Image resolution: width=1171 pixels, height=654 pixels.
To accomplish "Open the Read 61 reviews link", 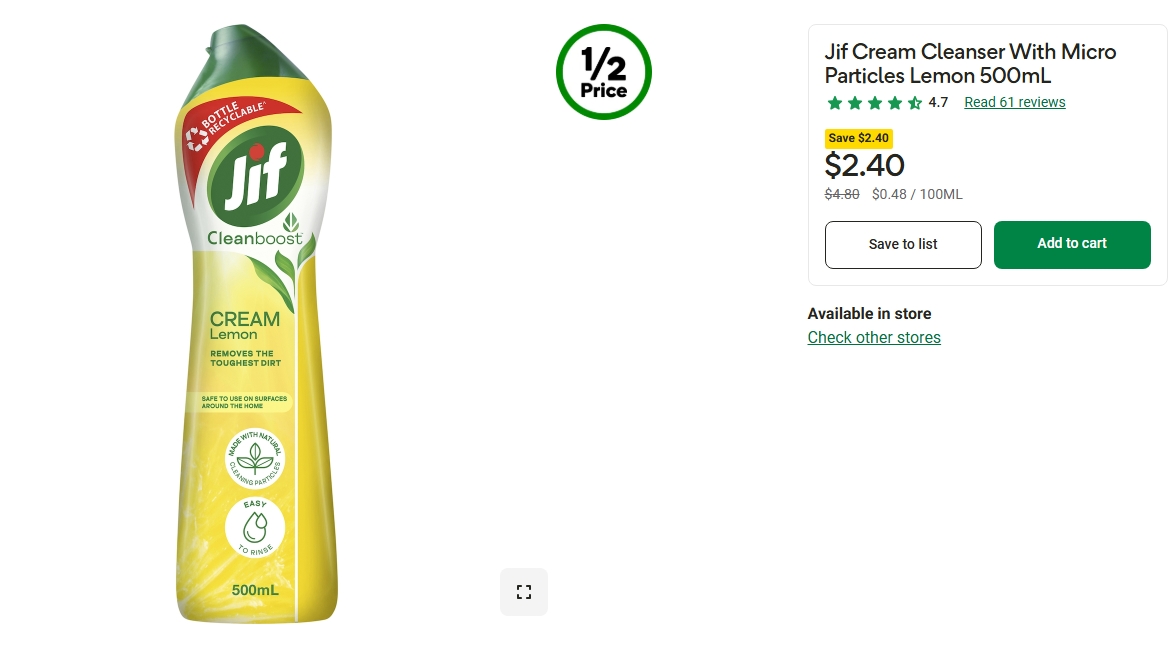I will pos(1014,102).
